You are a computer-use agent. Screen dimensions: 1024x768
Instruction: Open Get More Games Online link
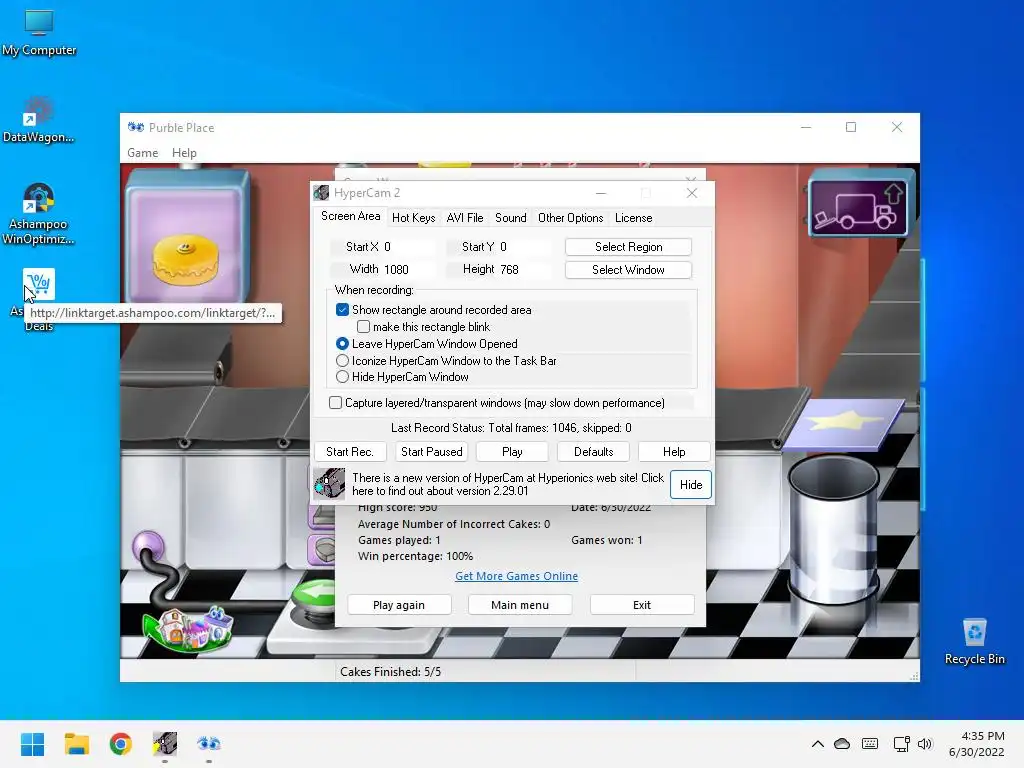(517, 576)
